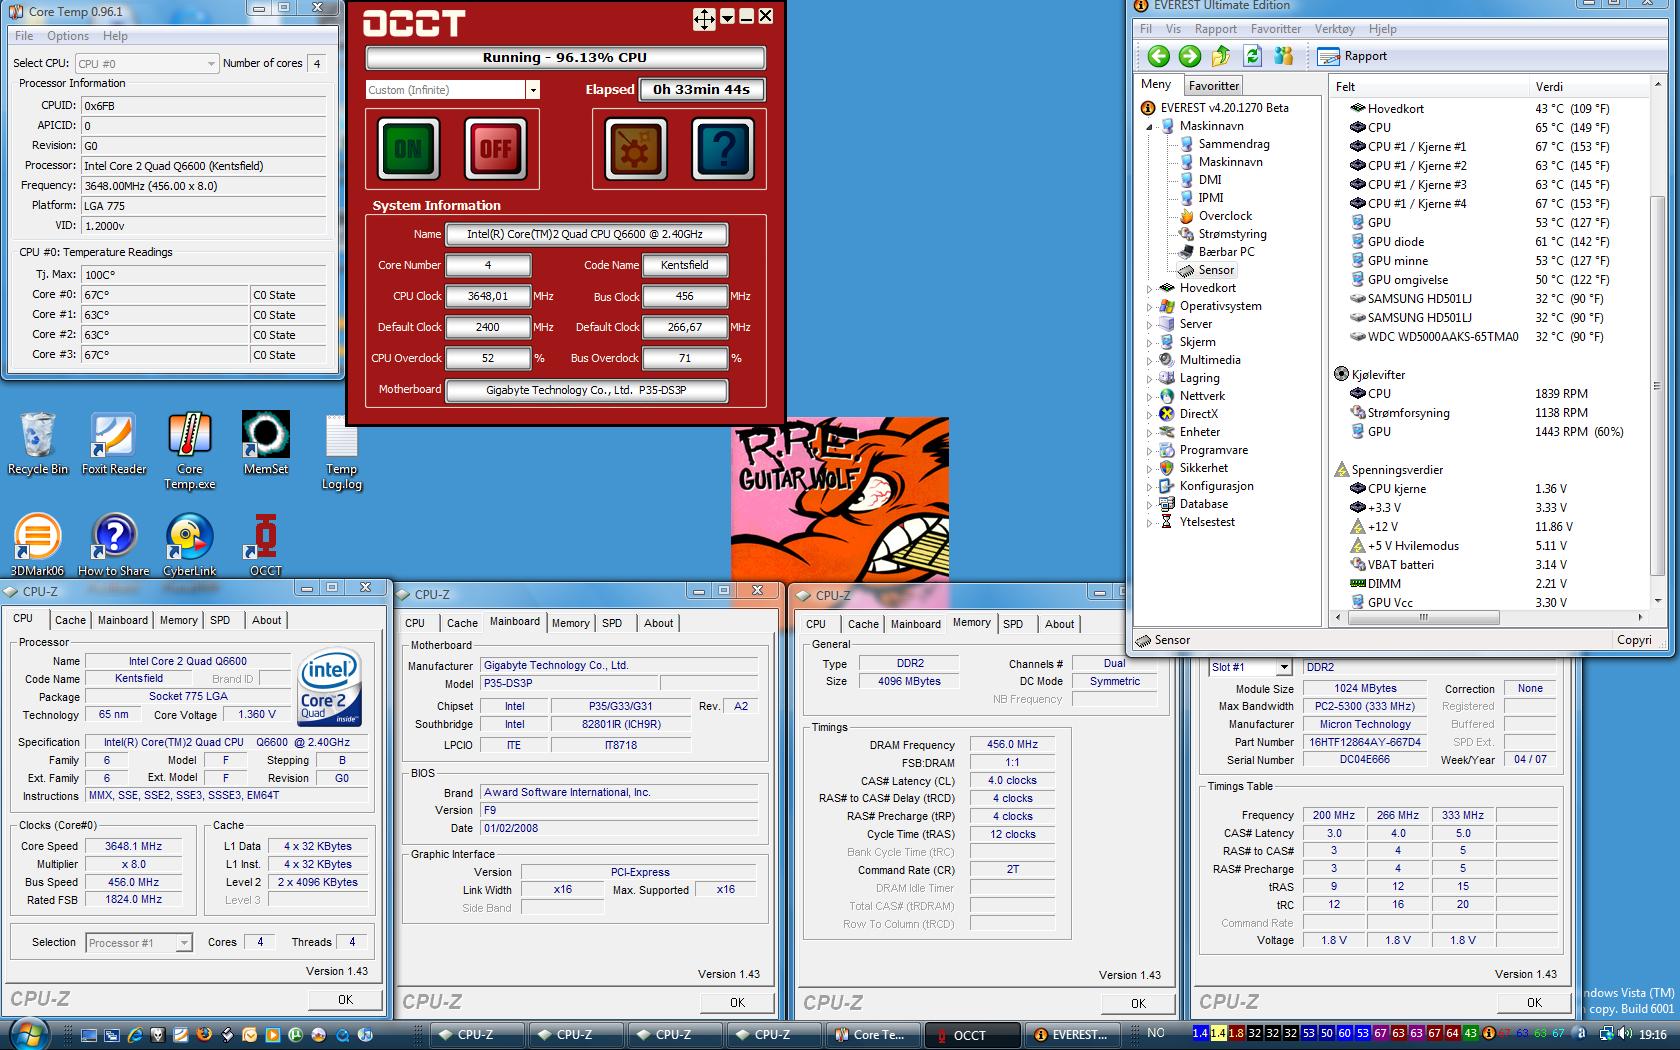Open SPD tab in the CPU-Z Mainboard window

coord(612,623)
